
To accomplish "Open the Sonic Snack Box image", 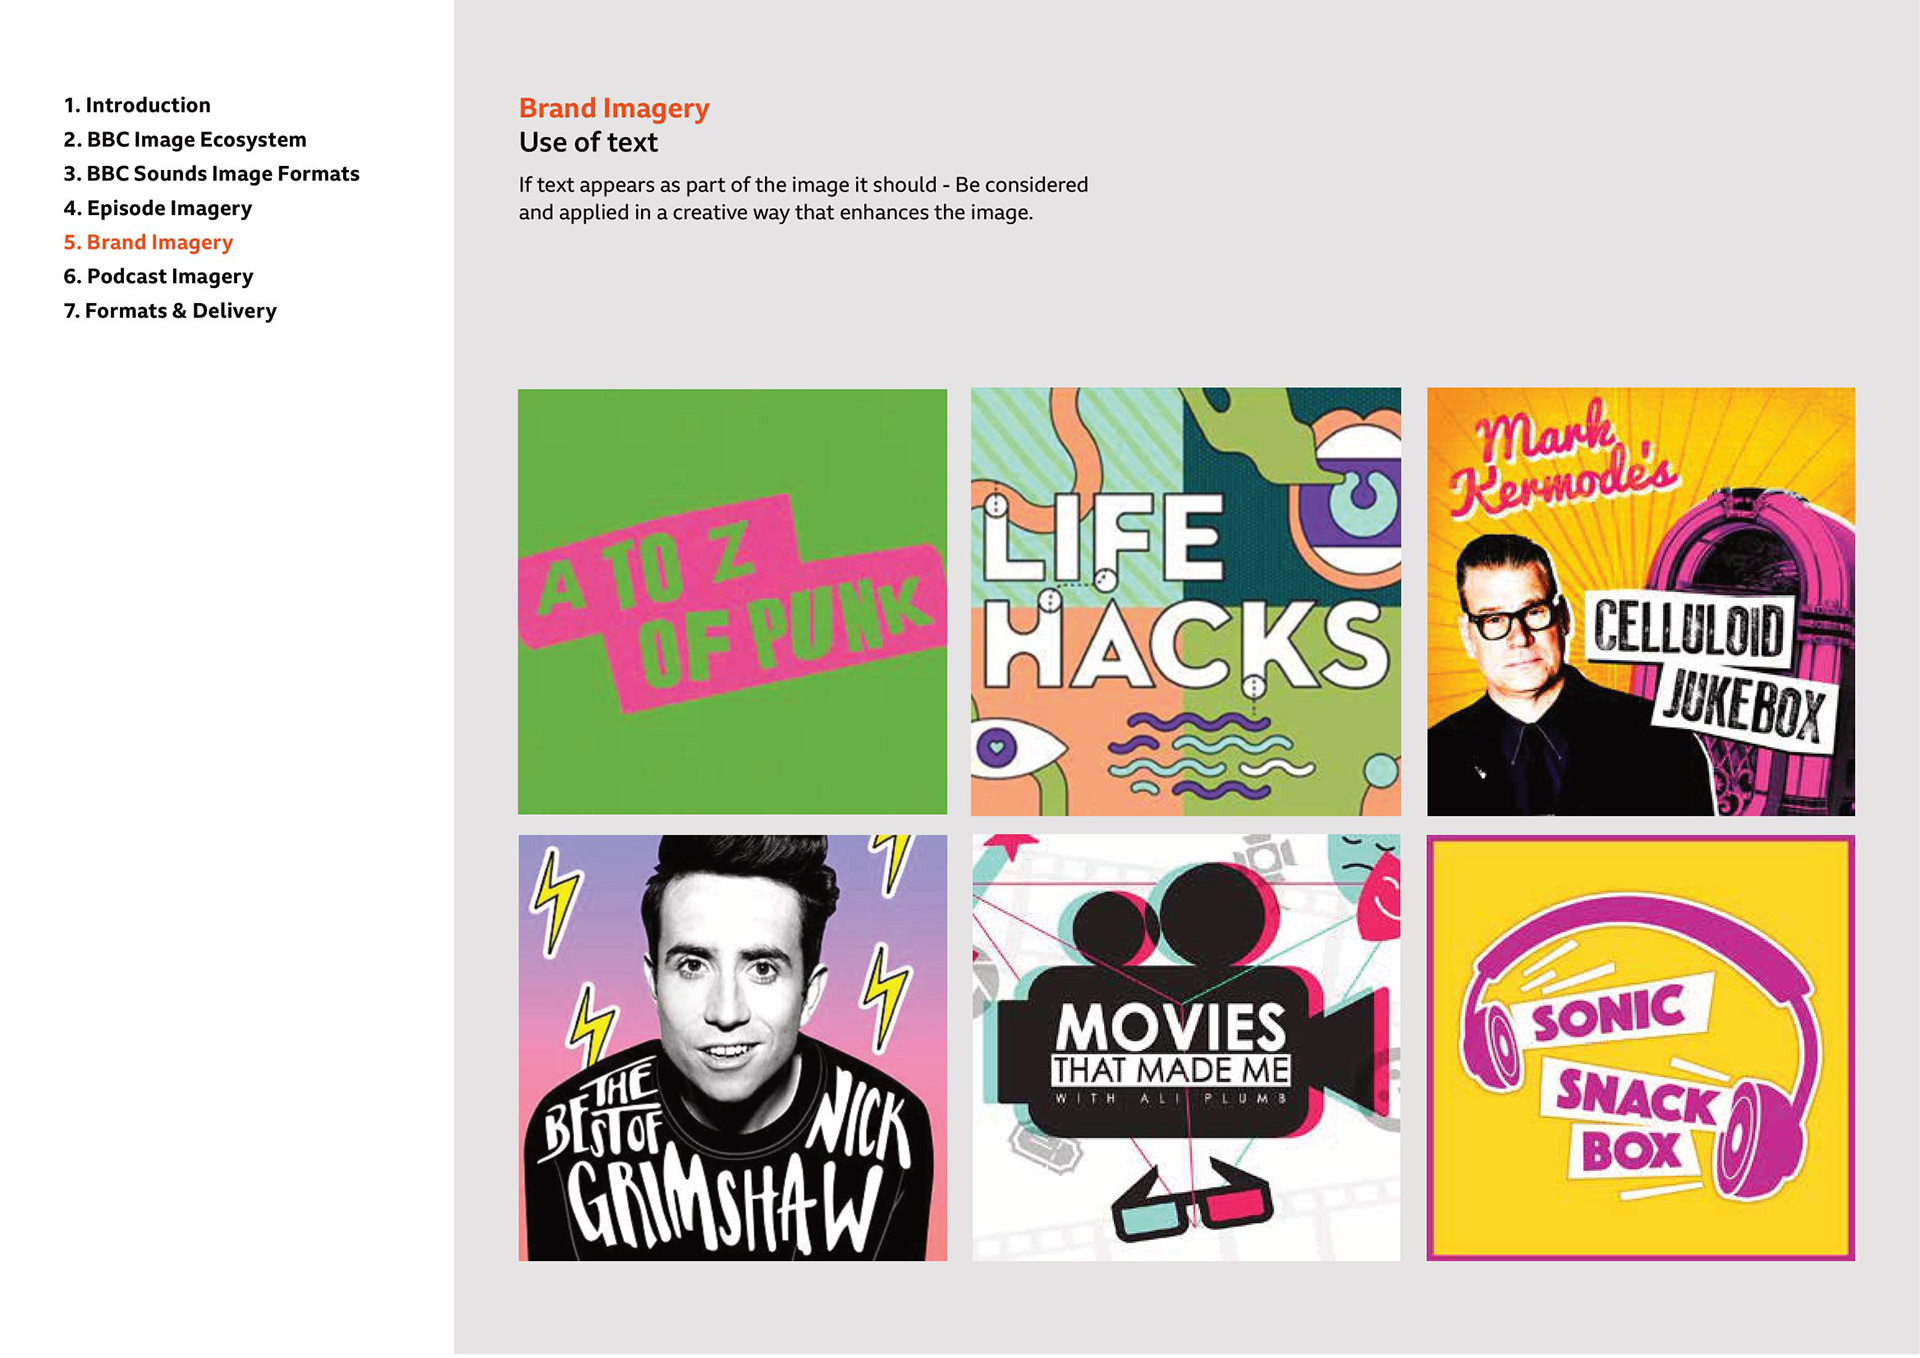I will coord(1640,1047).
